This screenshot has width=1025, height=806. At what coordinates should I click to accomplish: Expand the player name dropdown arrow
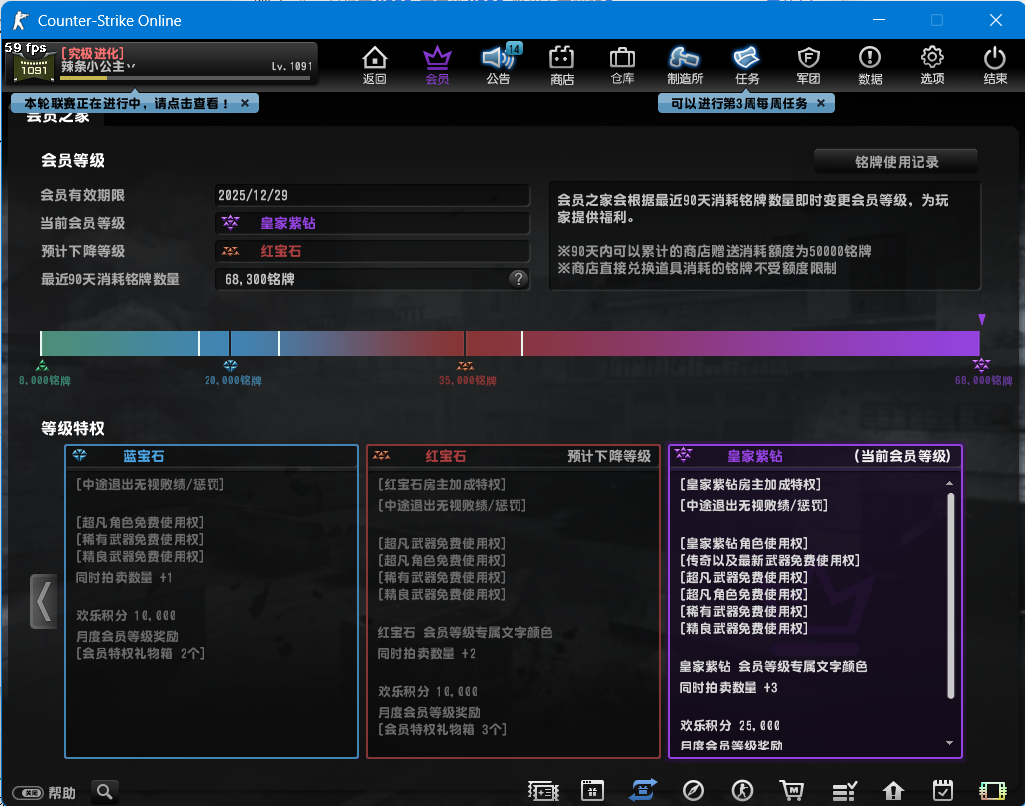131,67
